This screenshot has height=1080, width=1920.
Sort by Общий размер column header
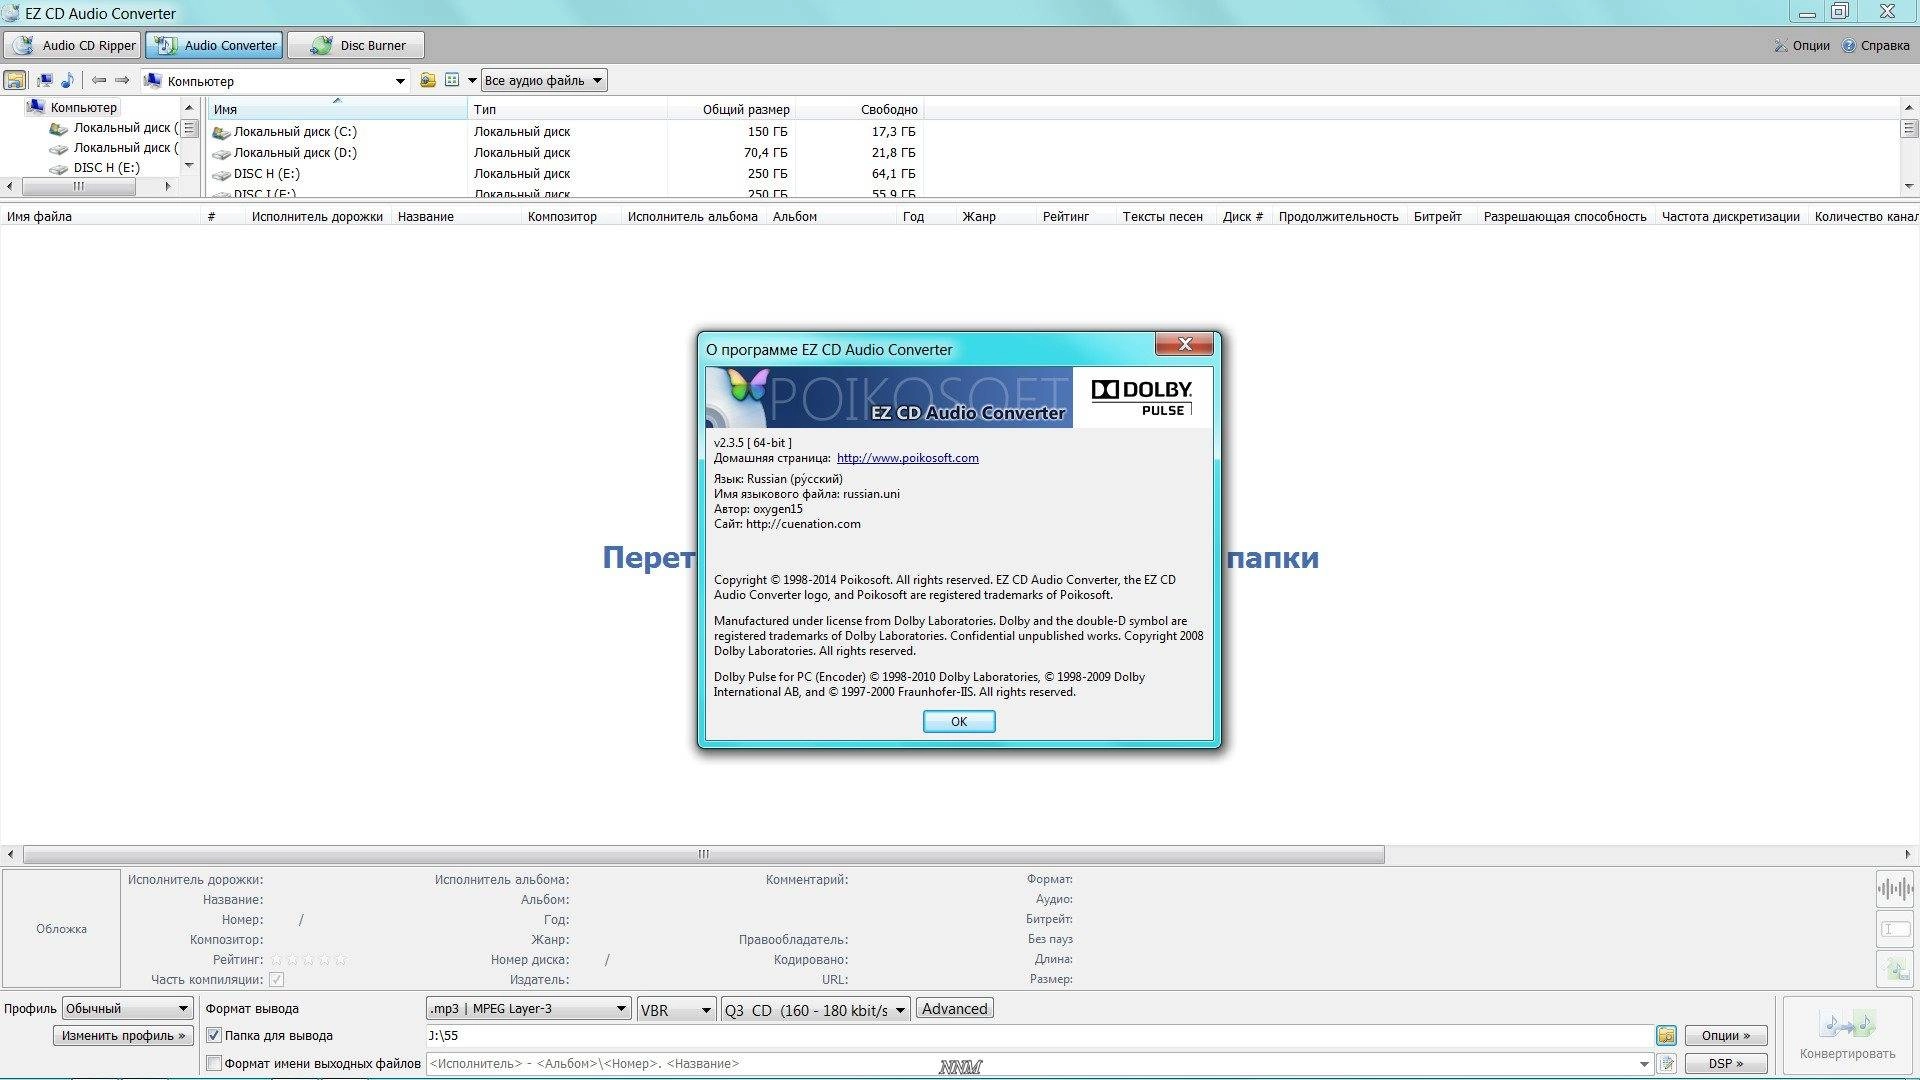click(x=733, y=109)
